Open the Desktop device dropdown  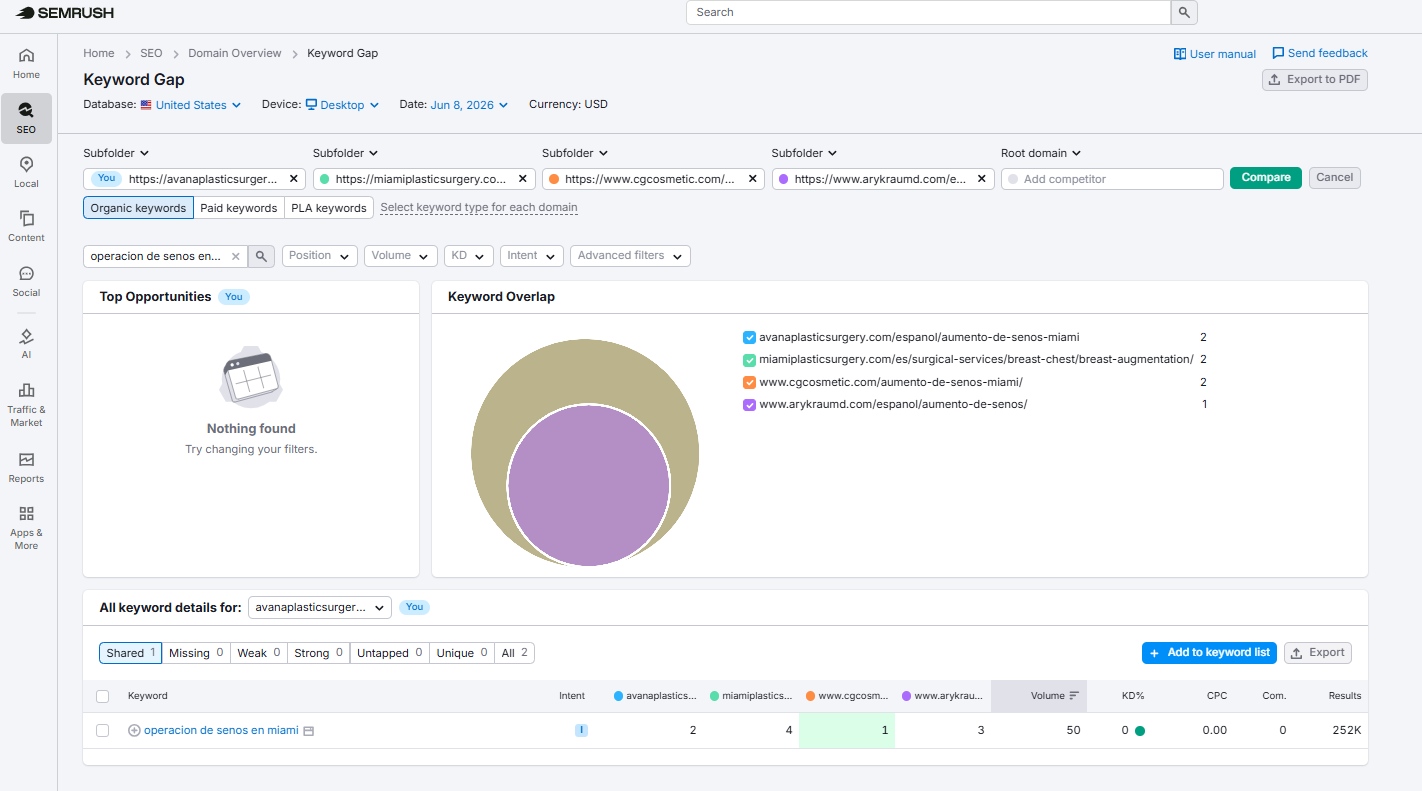[x=342, y=105]
